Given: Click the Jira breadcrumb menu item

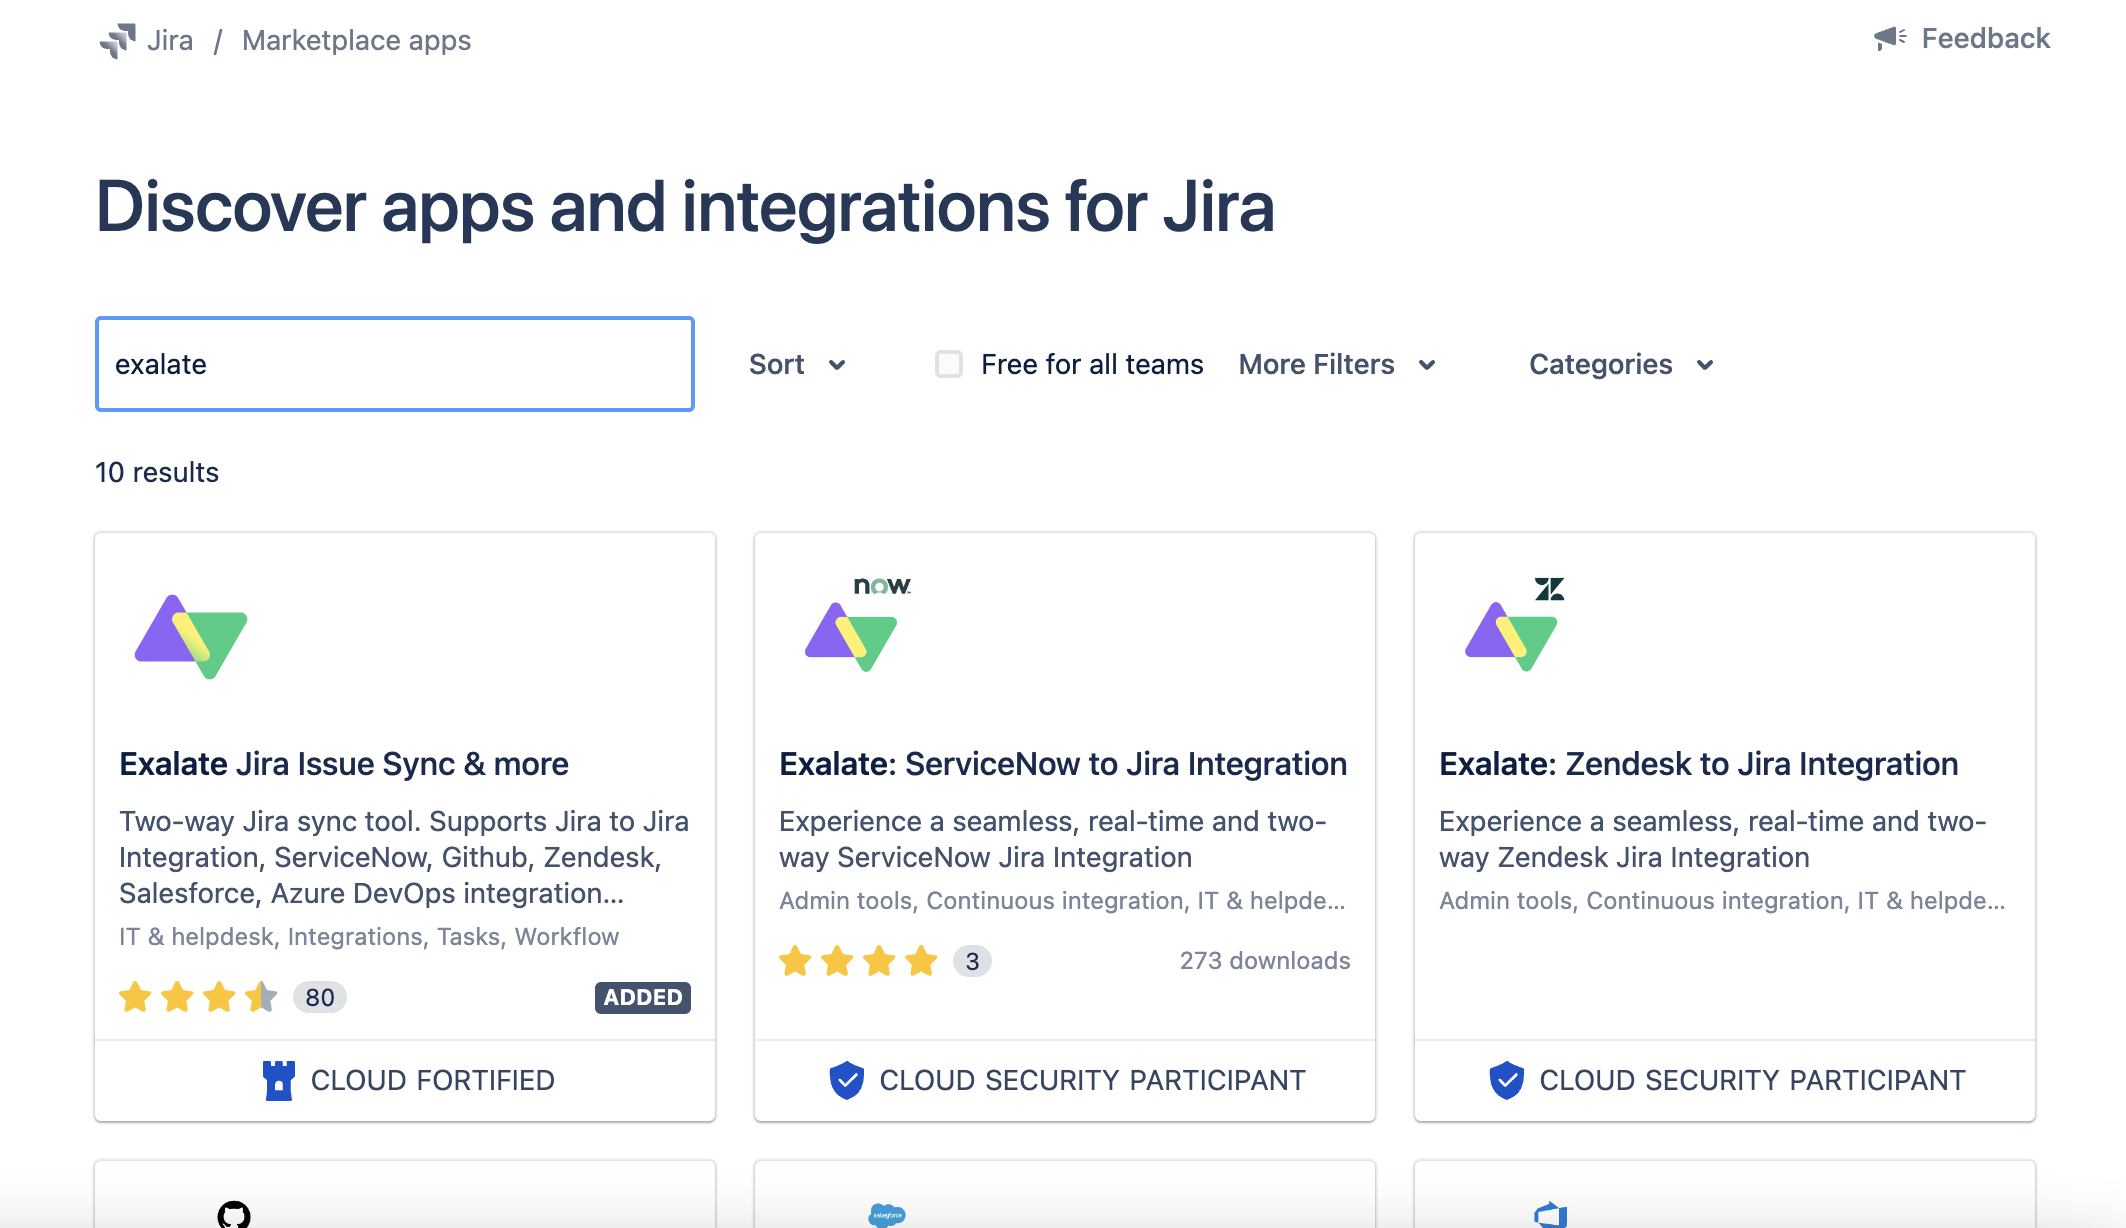Looking at the screenshot, I should [169, 39].
